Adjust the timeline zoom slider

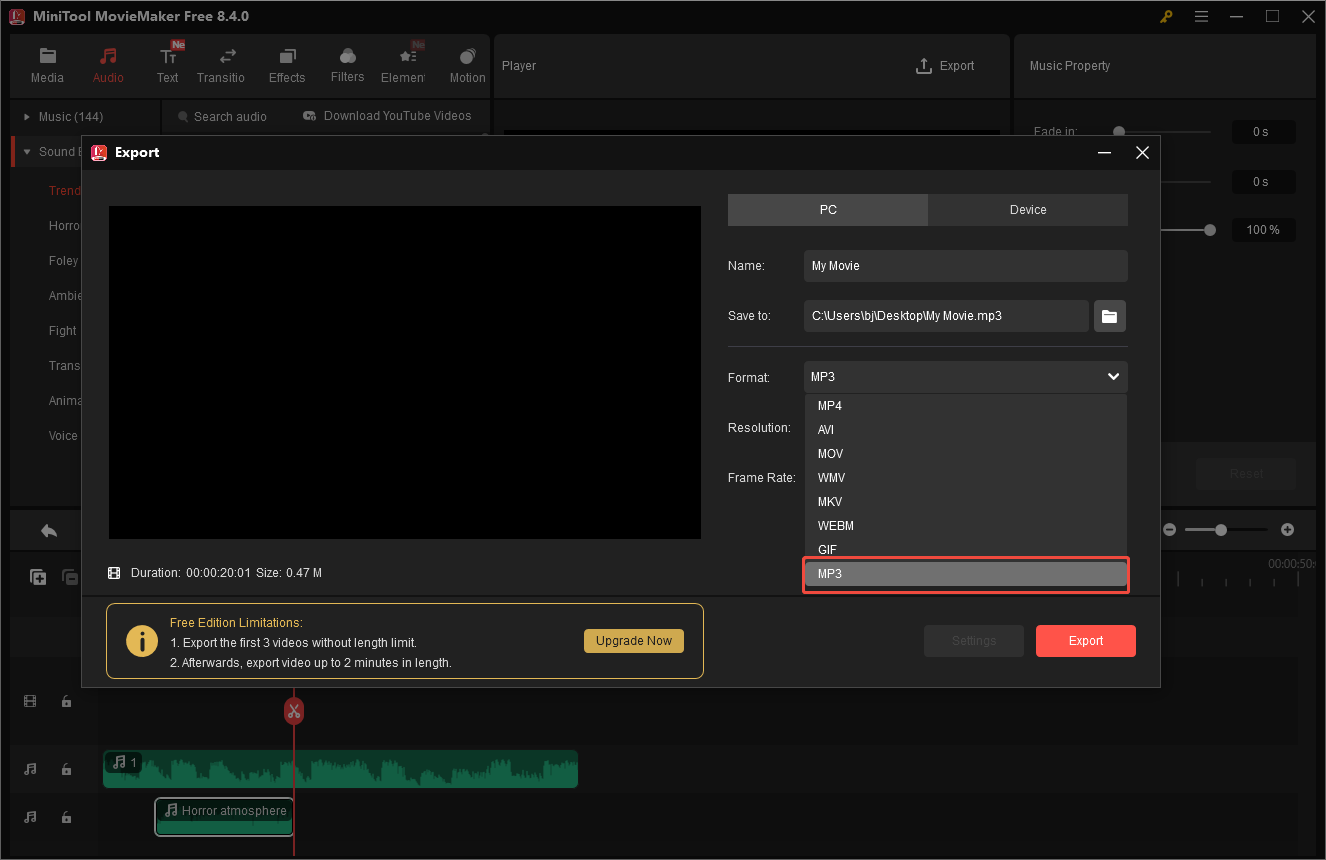click(x=1223, y=530)
